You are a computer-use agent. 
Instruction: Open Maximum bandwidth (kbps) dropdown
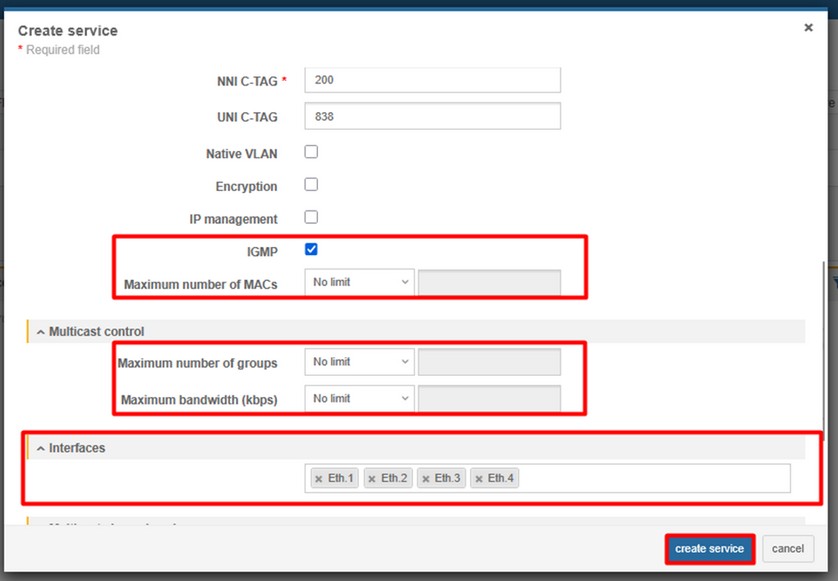click(359, 399)
